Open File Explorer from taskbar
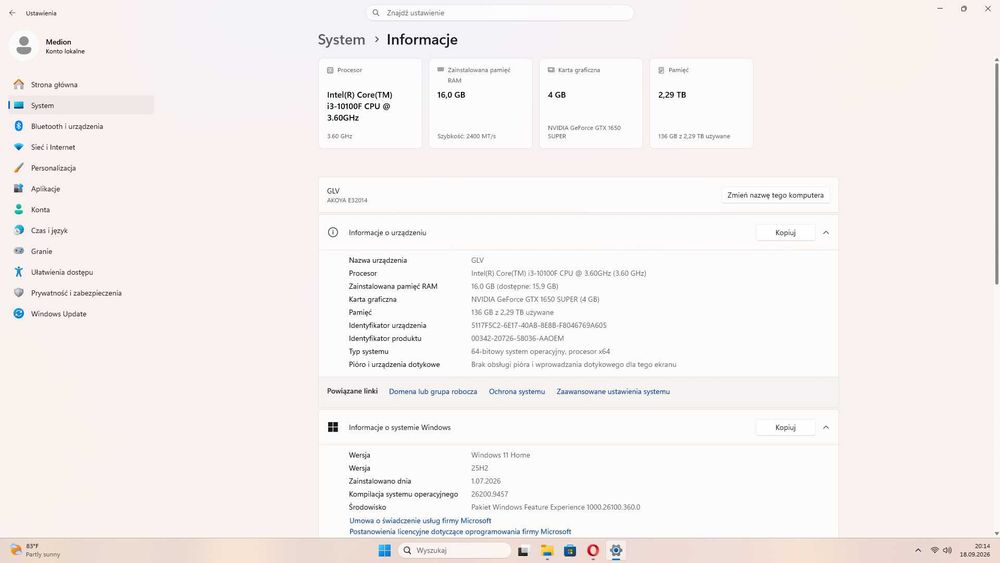This screenshot has width=1000, height=563. click(x=547, y=551)
